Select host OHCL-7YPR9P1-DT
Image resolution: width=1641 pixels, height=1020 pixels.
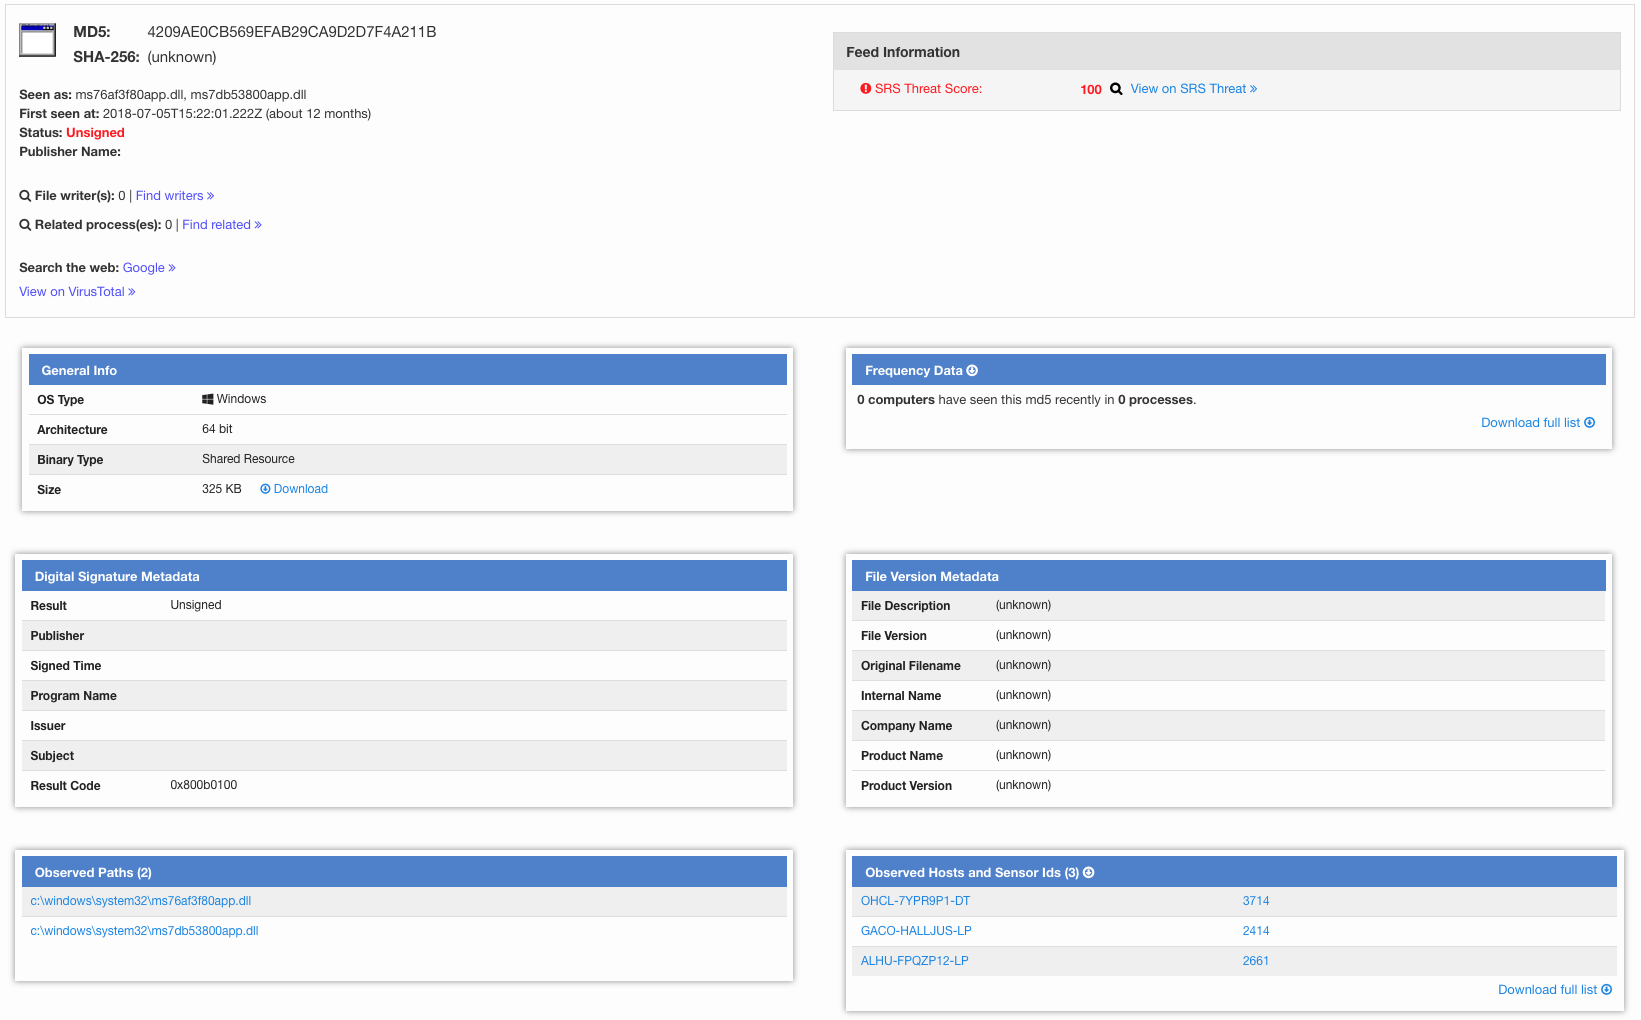915,901
